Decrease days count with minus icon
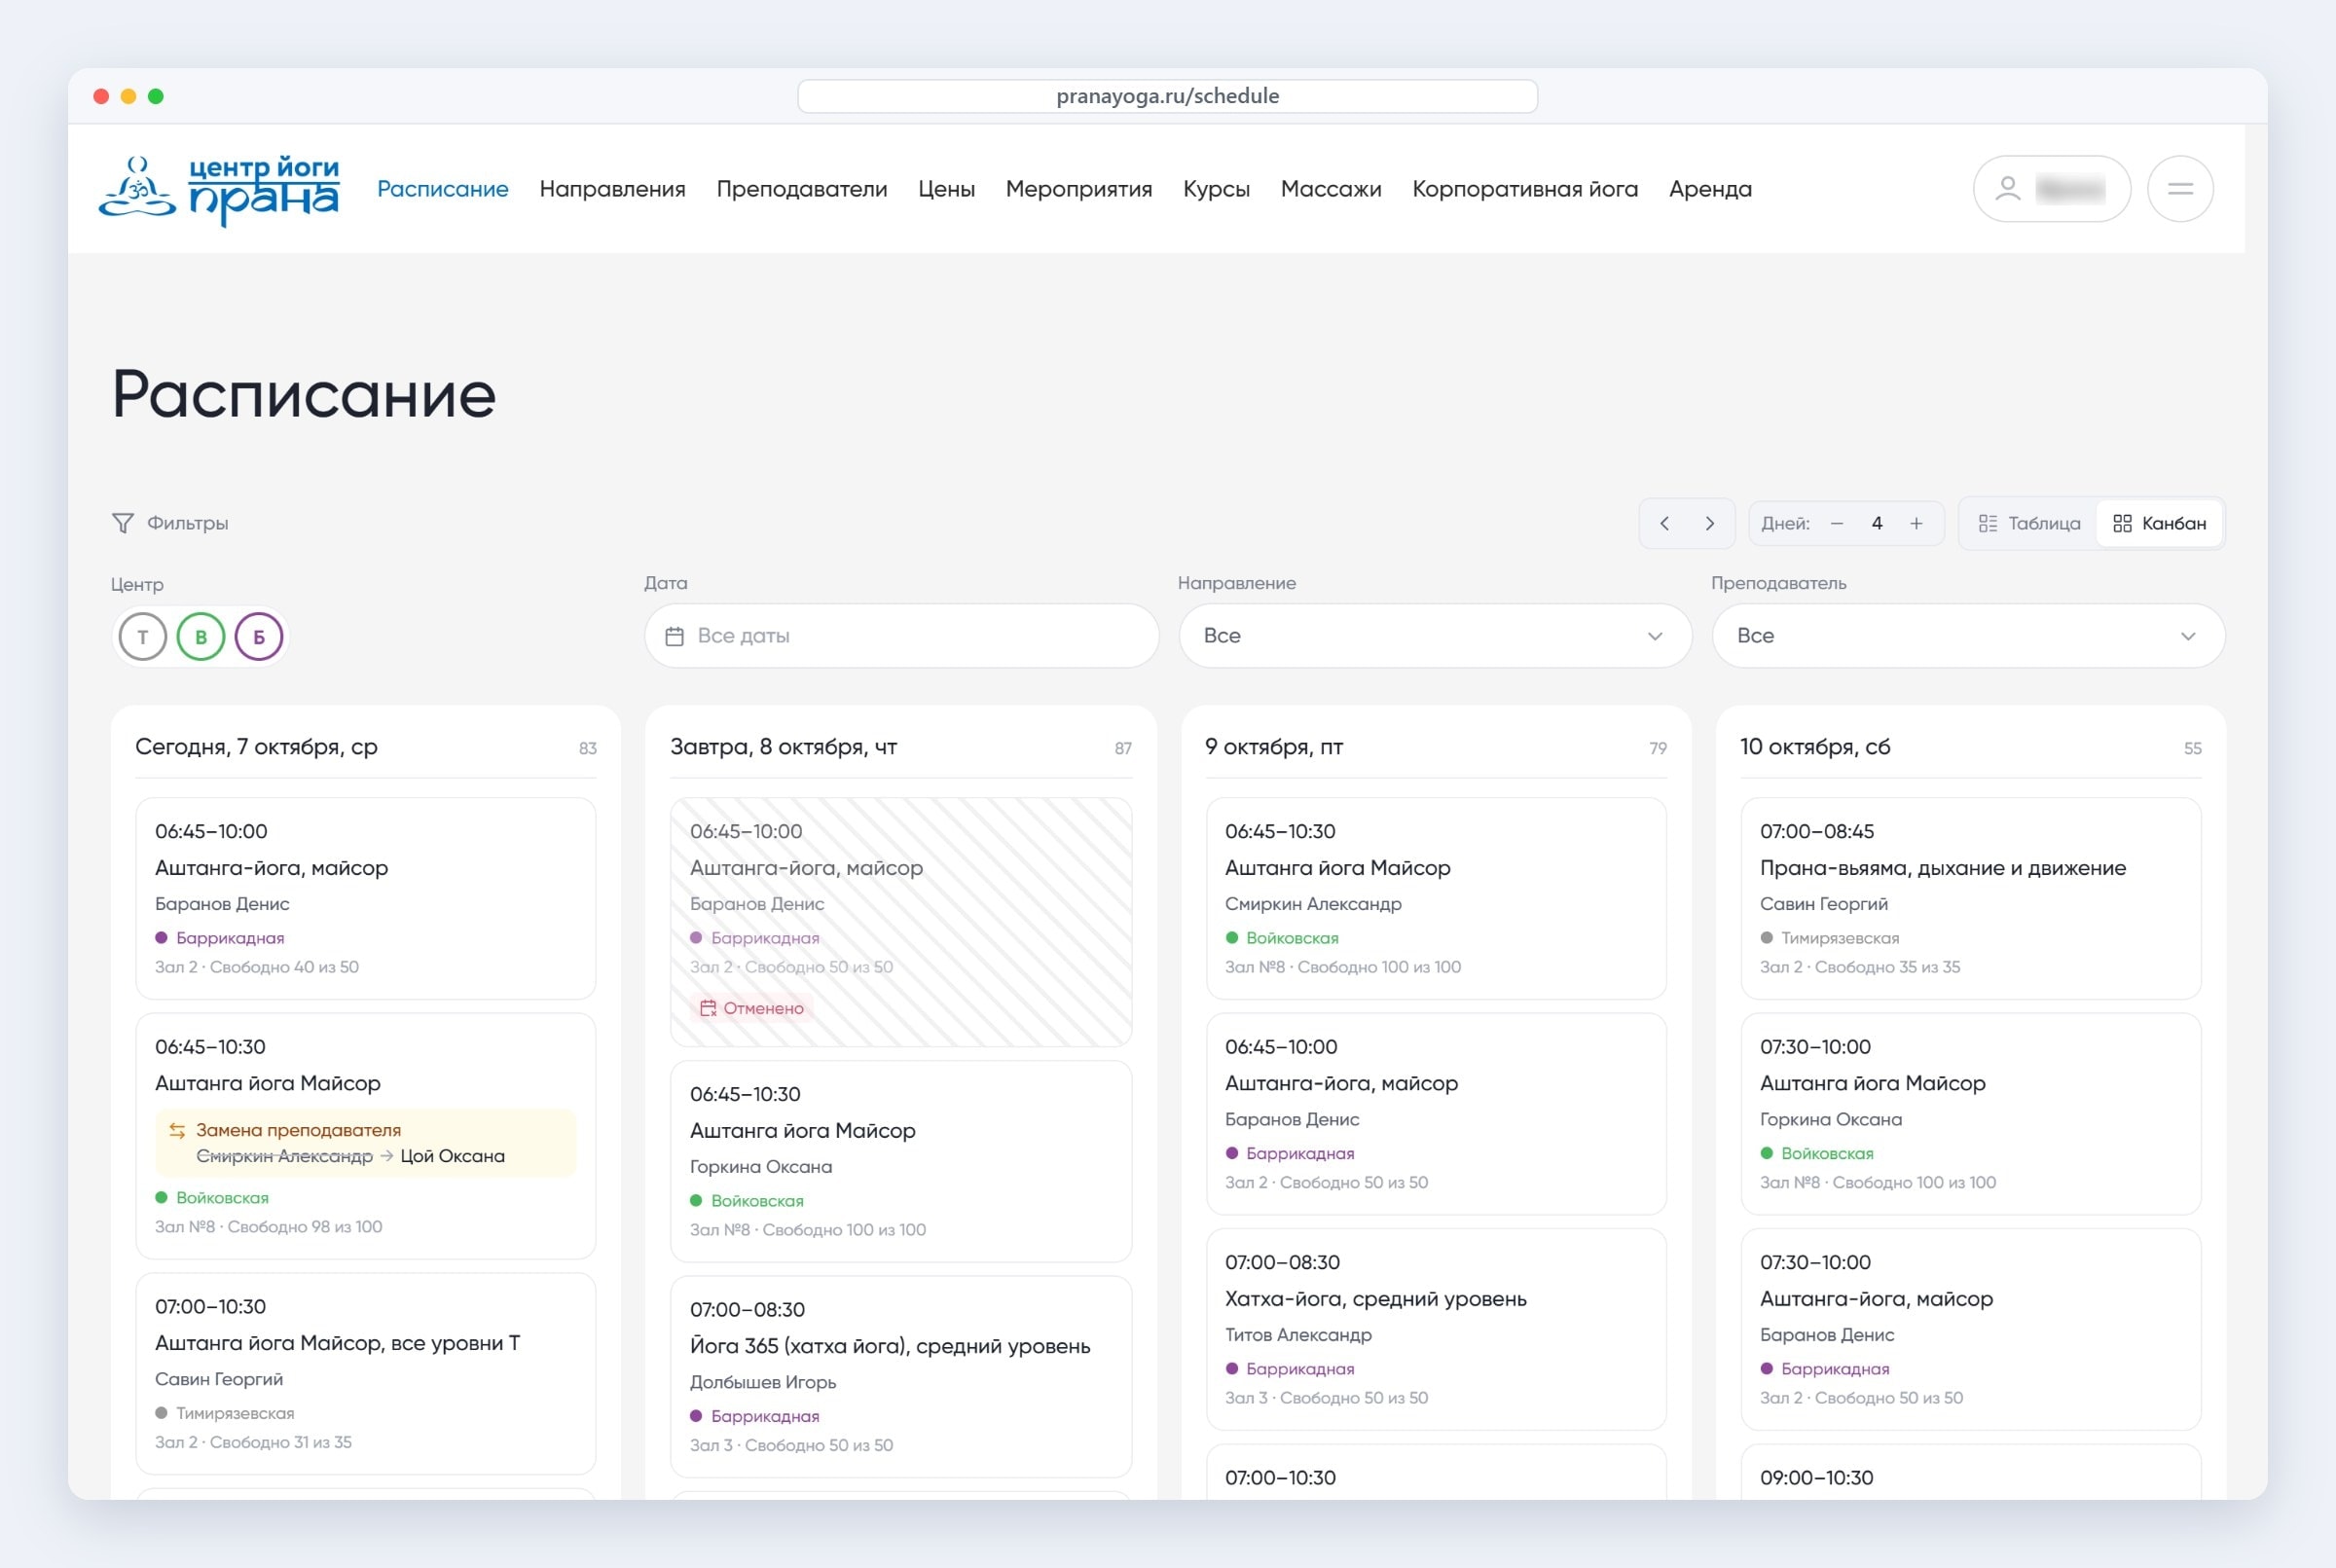This screenshot has width=2336, height=1568. click(x=1837, y=523)
